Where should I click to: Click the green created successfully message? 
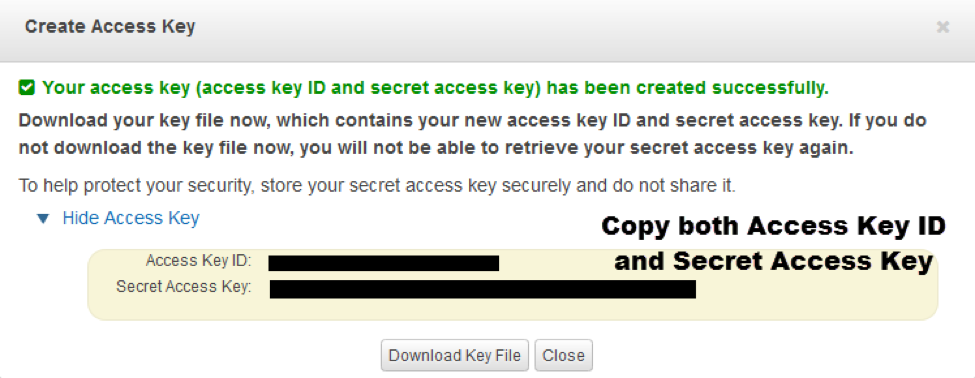pyautogui.click(x=435, y=88)
